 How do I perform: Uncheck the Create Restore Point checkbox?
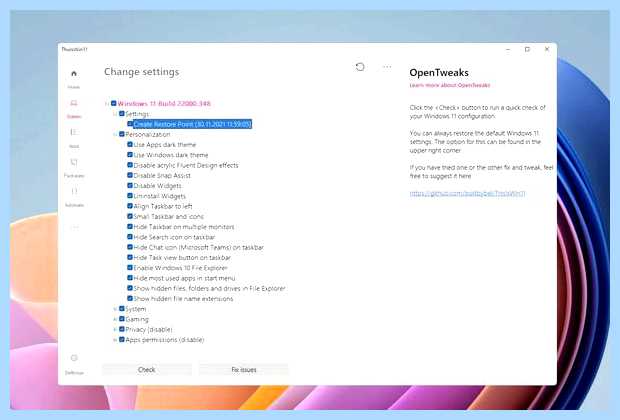coord(130,124)
